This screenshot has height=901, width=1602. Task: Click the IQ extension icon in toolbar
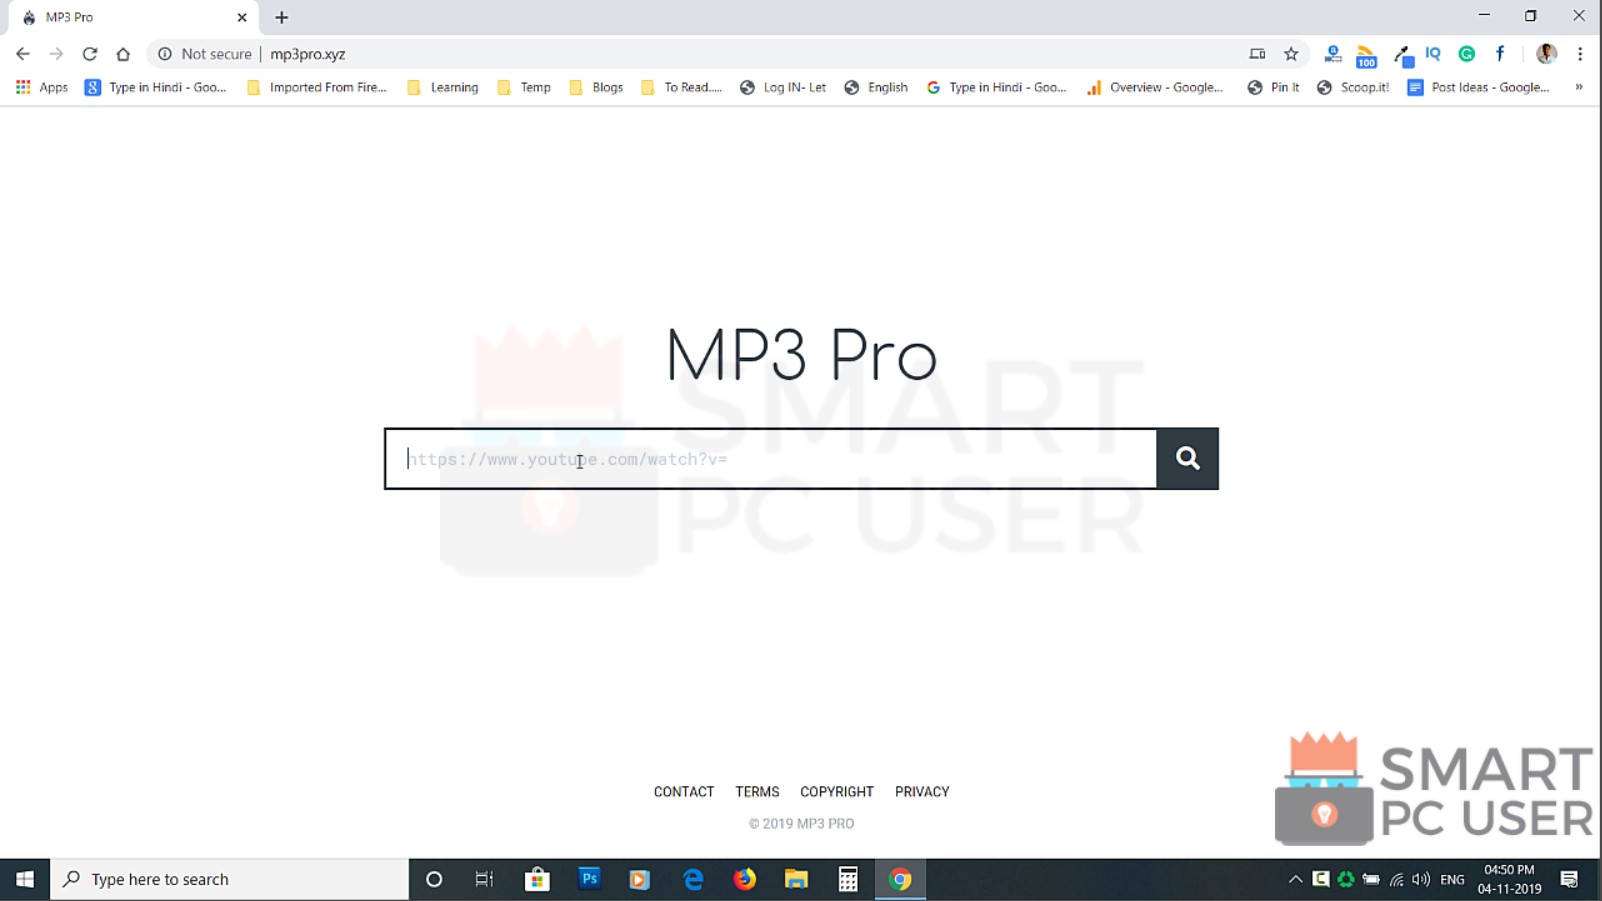pos(1433,54)
